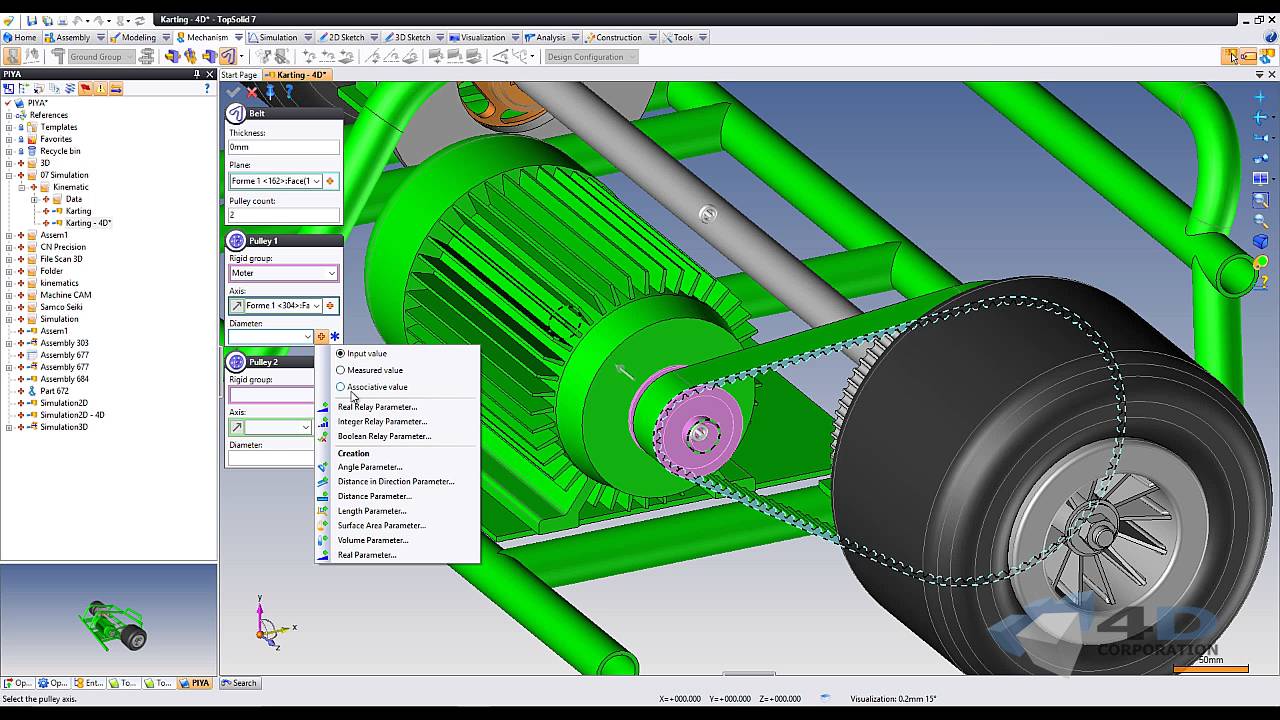Screen dimensions: 1280x720
Task: Click the Search button at bottom
Action: [240, 683]
